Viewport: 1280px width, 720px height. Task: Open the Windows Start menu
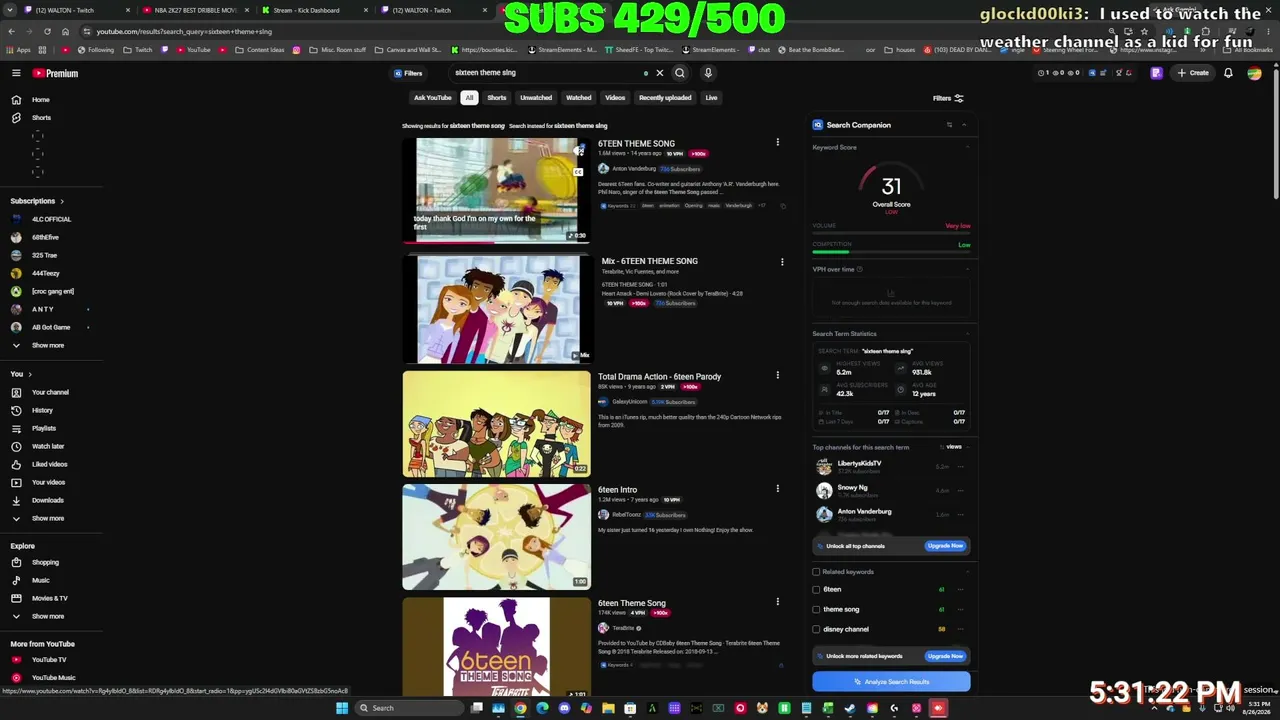point(342,708)
